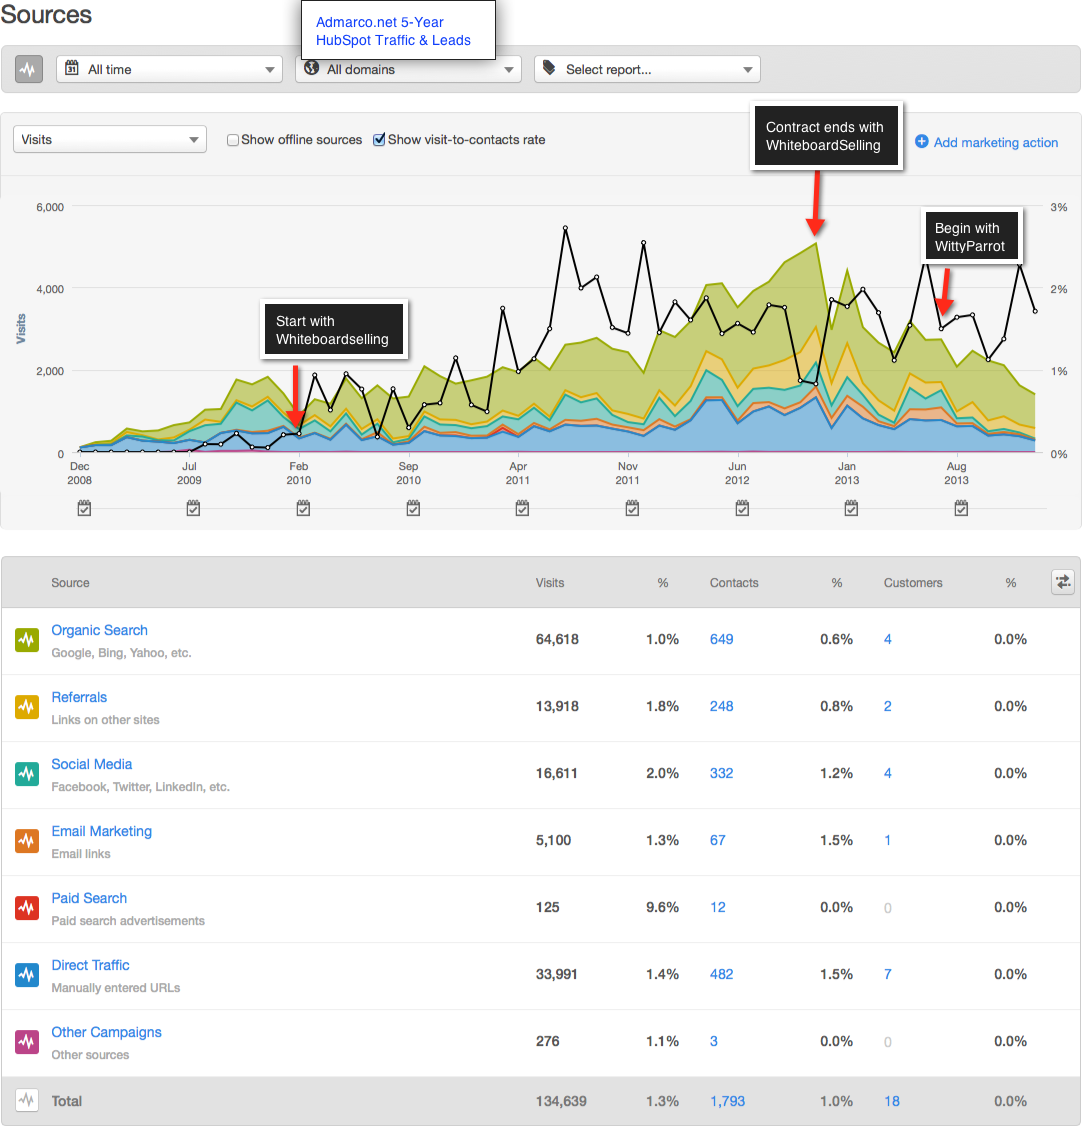Click the Visits column header

point(550,582)
